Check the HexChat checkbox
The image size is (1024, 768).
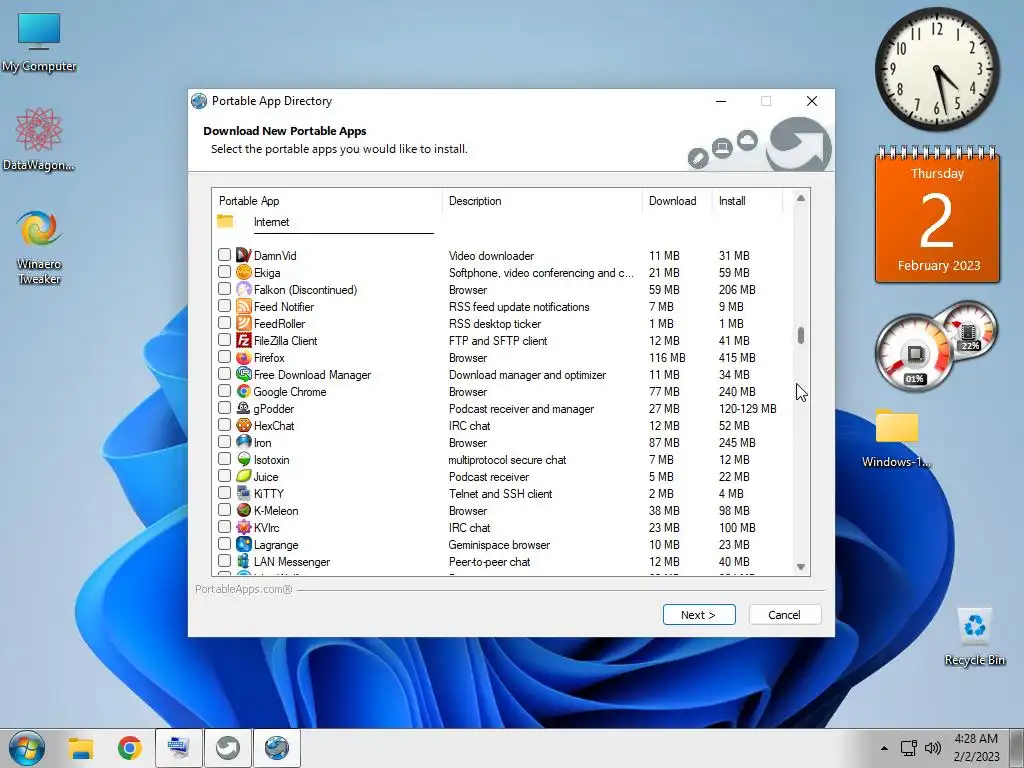click(x=224, y=424)
